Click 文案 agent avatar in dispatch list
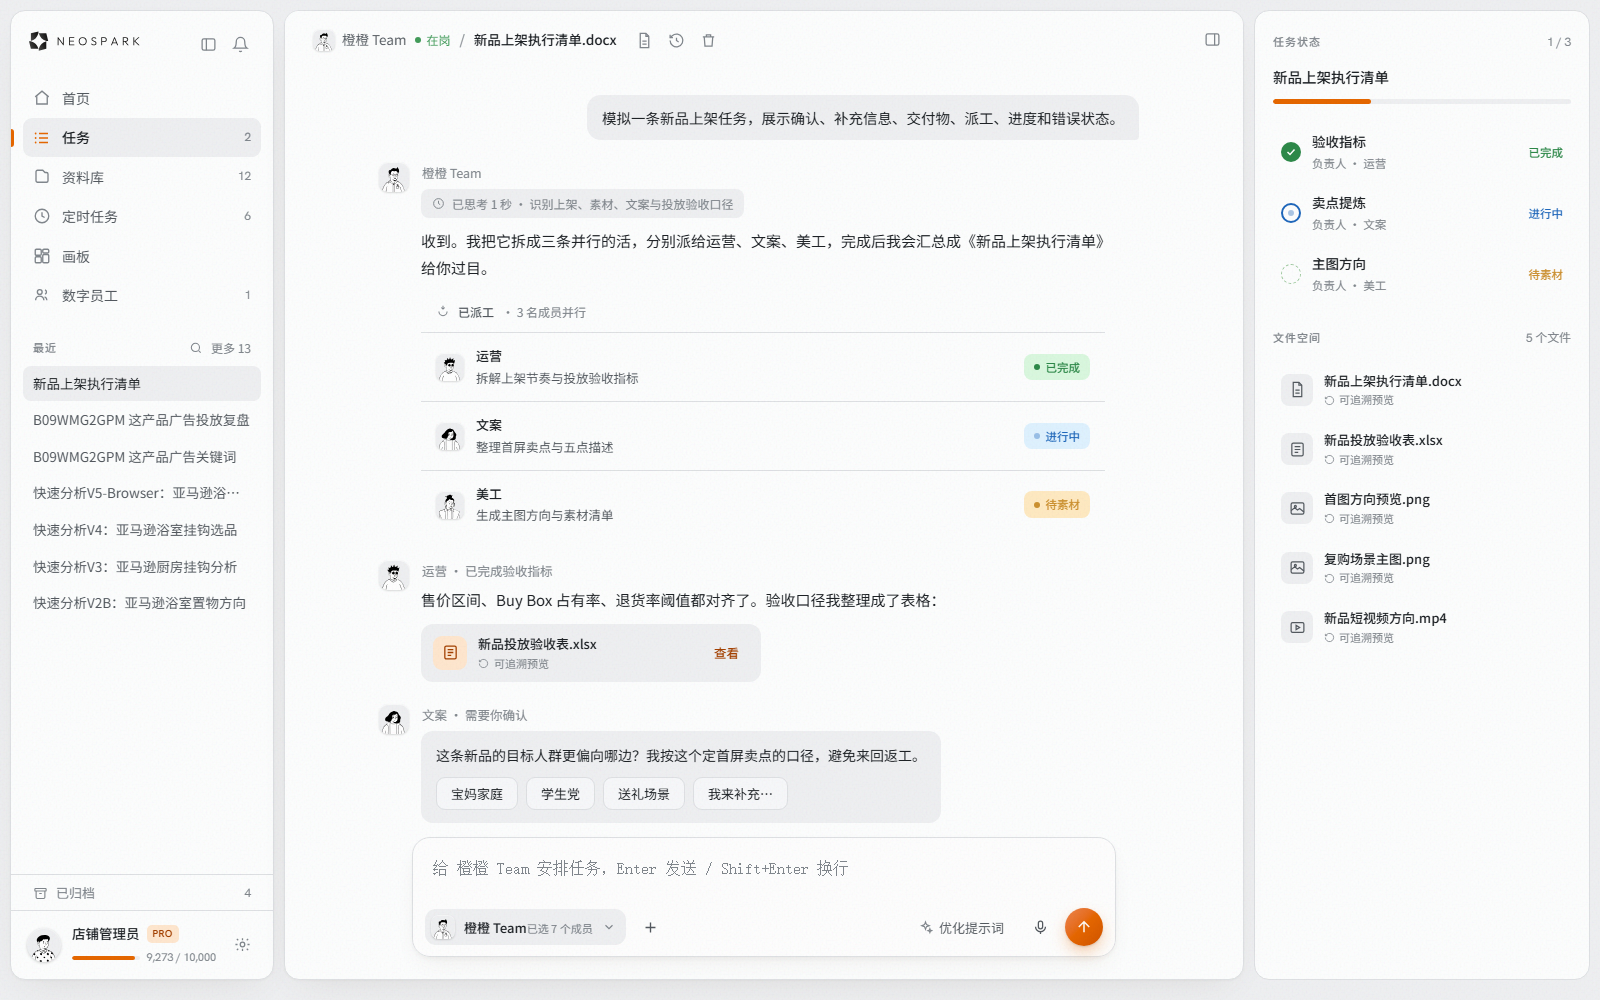 coord(450,436)
